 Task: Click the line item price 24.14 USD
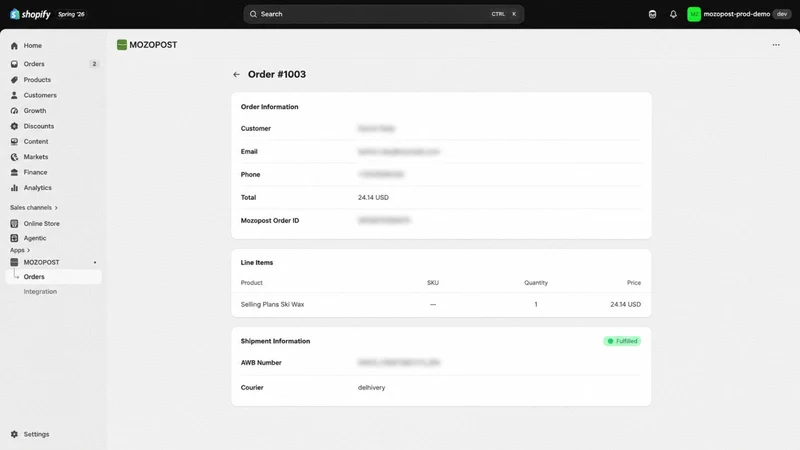click(x=626, y=304)
